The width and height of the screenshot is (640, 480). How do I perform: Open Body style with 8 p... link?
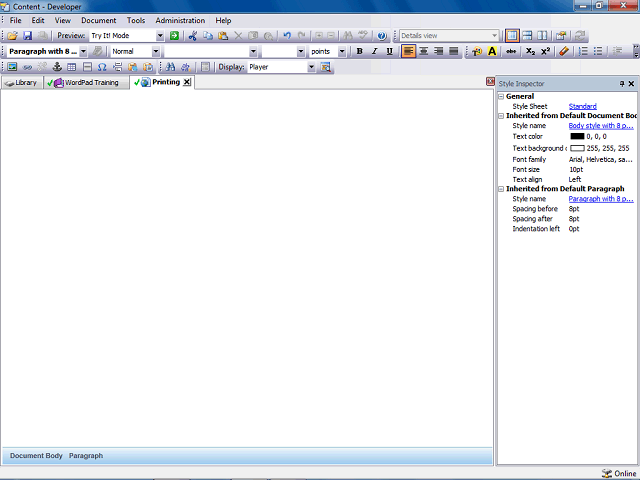coord(601,126)
